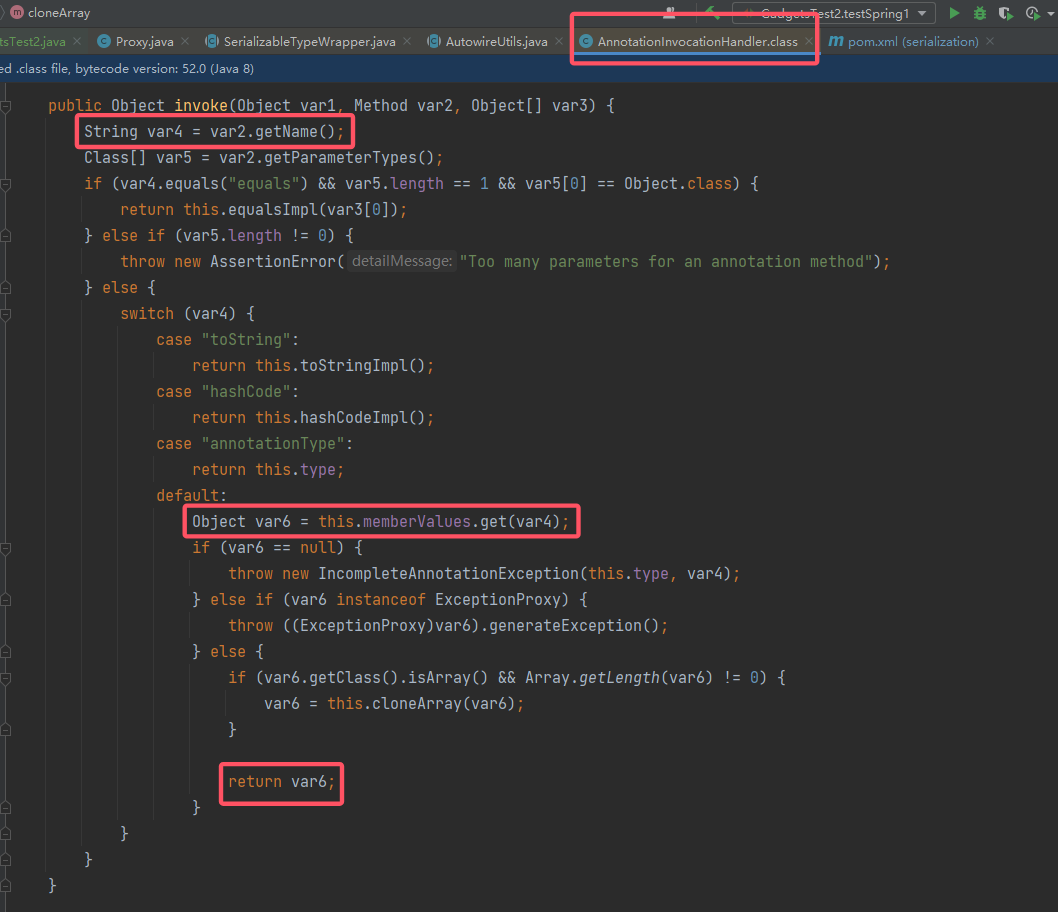Click the "Too many parameters" string literal
The width and height of the screenshot is (1058, 912).
coord(666,262)
